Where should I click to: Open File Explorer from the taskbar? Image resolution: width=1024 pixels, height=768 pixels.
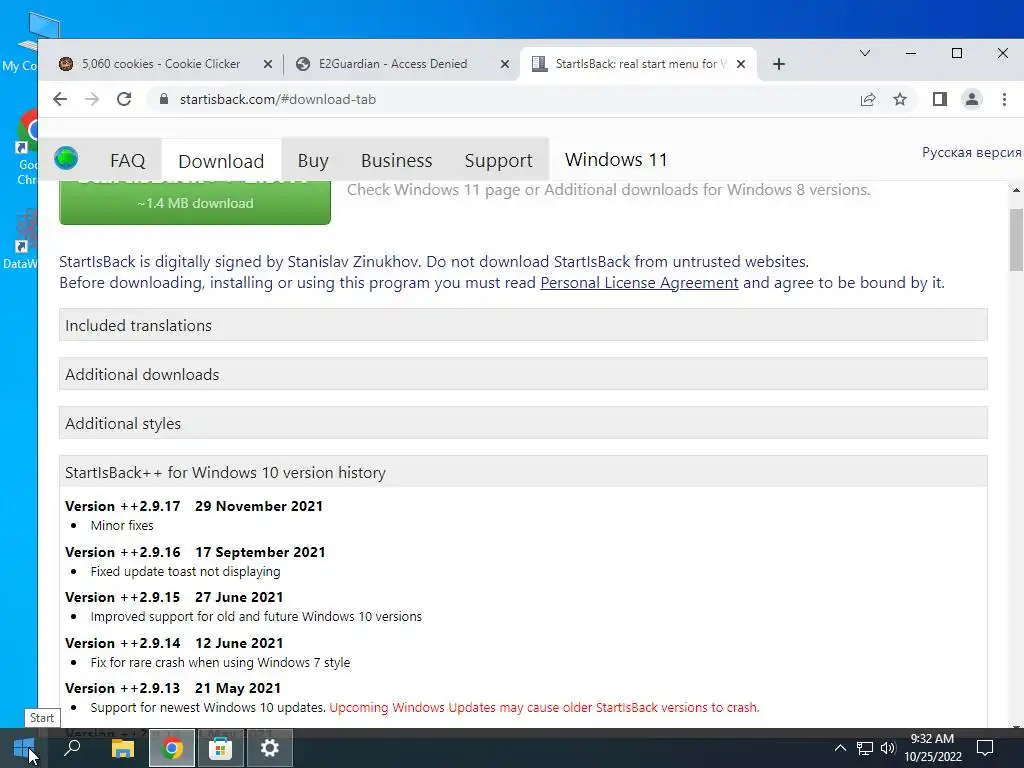coord(122,748)
